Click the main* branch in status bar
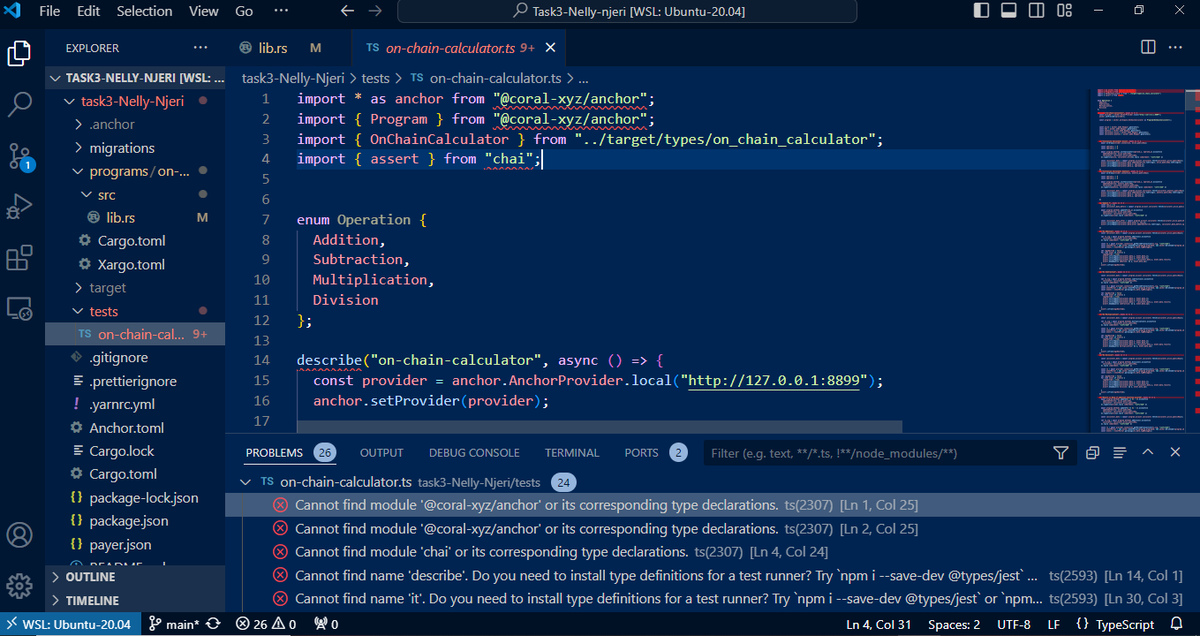The image size is (1200, 636). tap(178, 623)
